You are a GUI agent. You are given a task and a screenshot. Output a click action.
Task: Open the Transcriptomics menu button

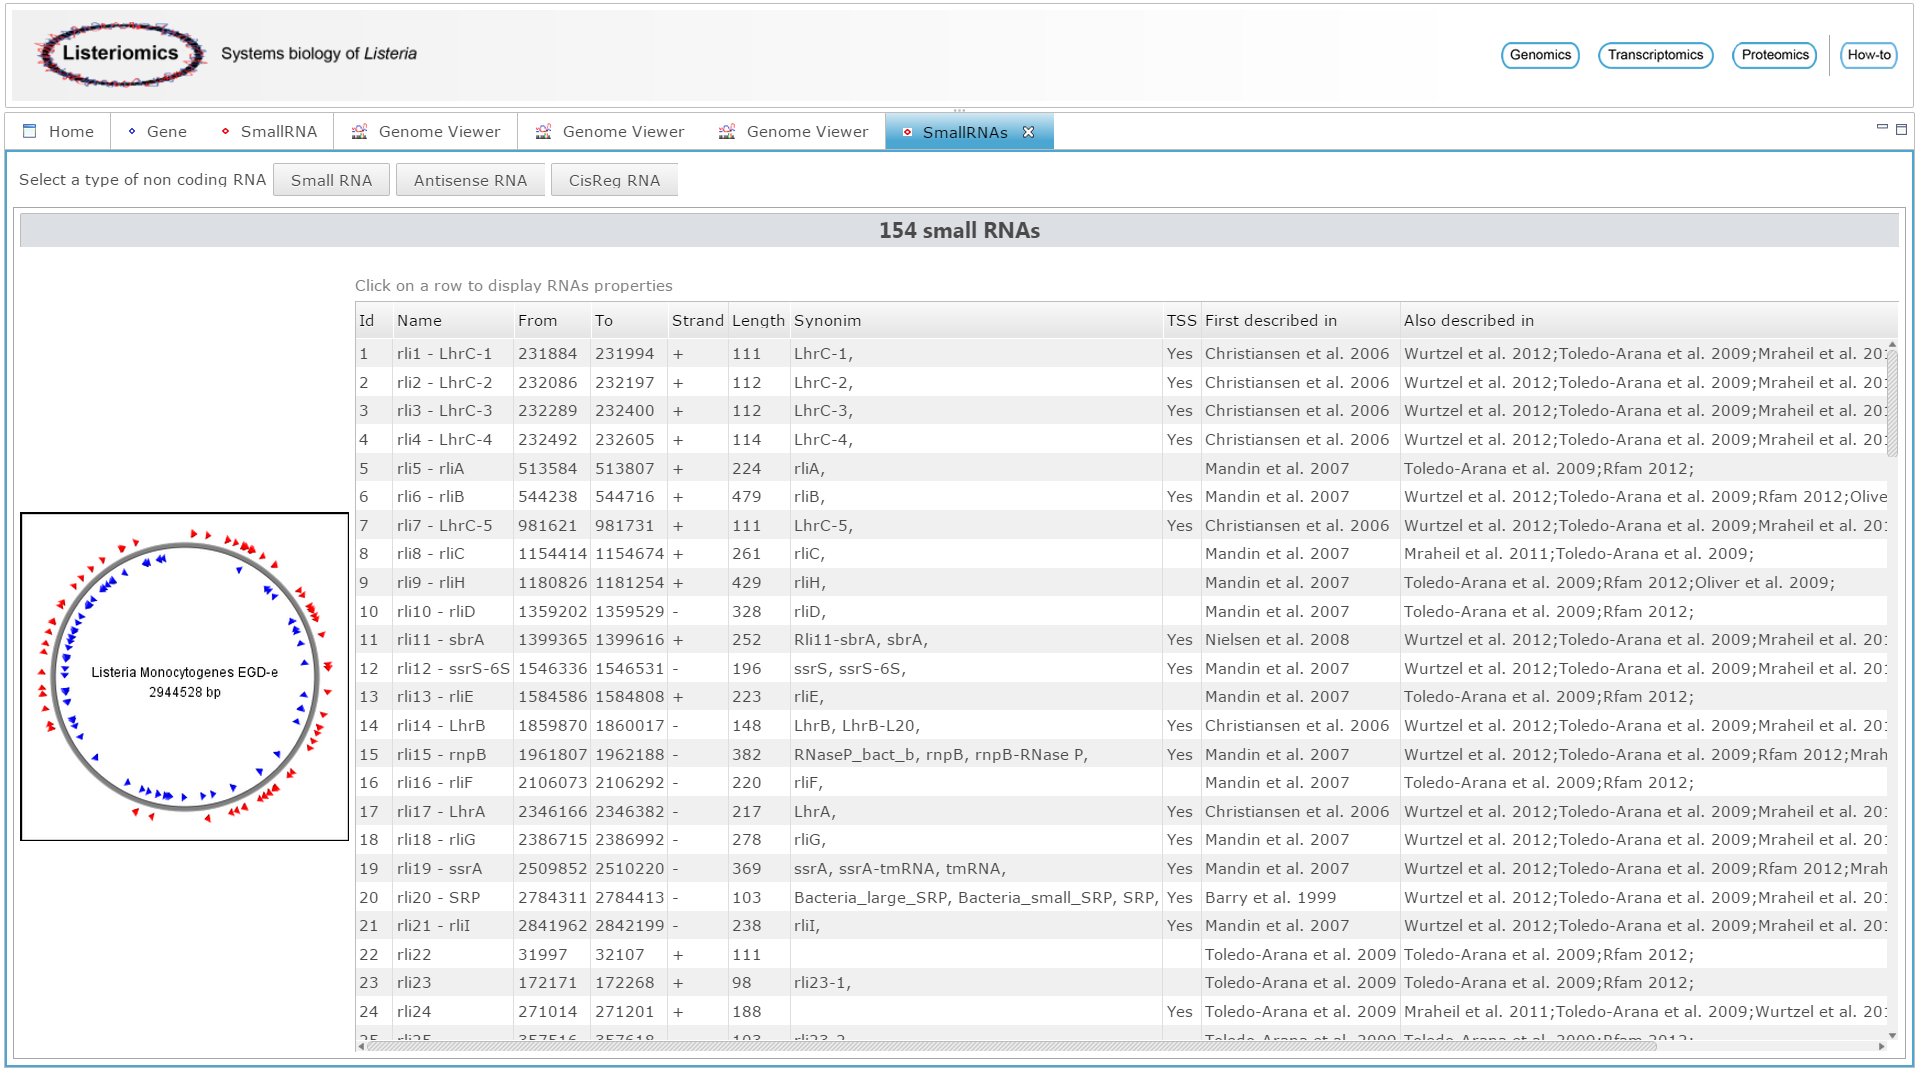point(1655,55)
